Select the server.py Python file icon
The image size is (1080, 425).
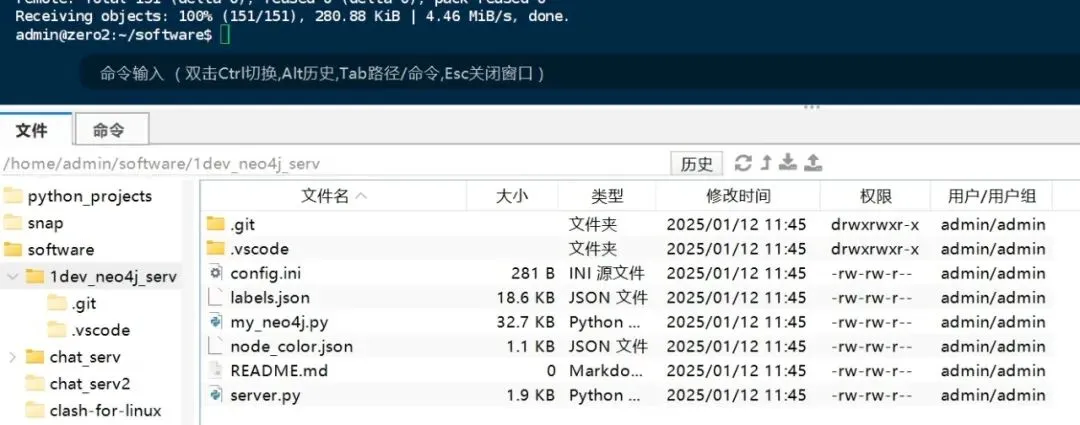[x=215, y=395]
